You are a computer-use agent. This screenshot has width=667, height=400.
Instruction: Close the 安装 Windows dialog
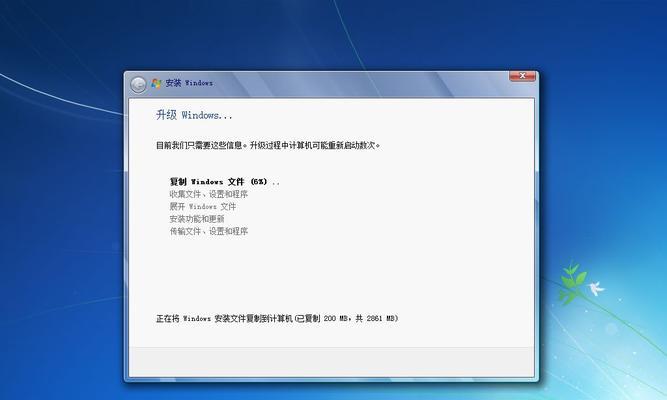click(522, 76)
